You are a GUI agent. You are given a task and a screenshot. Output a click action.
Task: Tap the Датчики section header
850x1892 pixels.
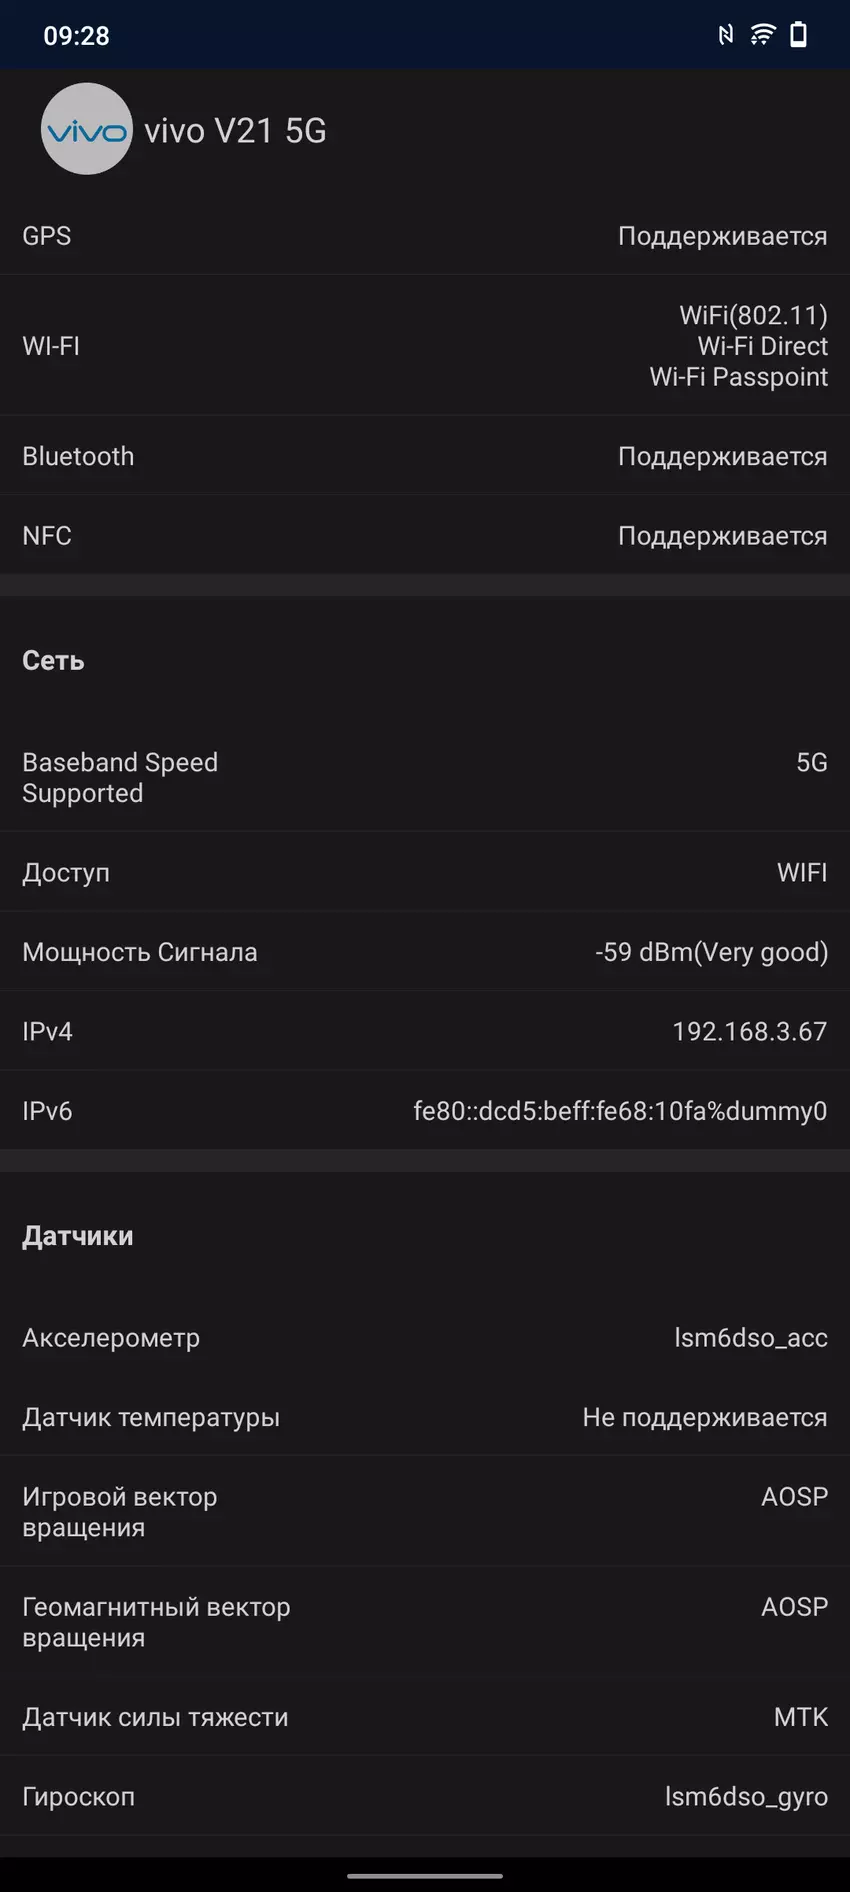[78, 1237]
